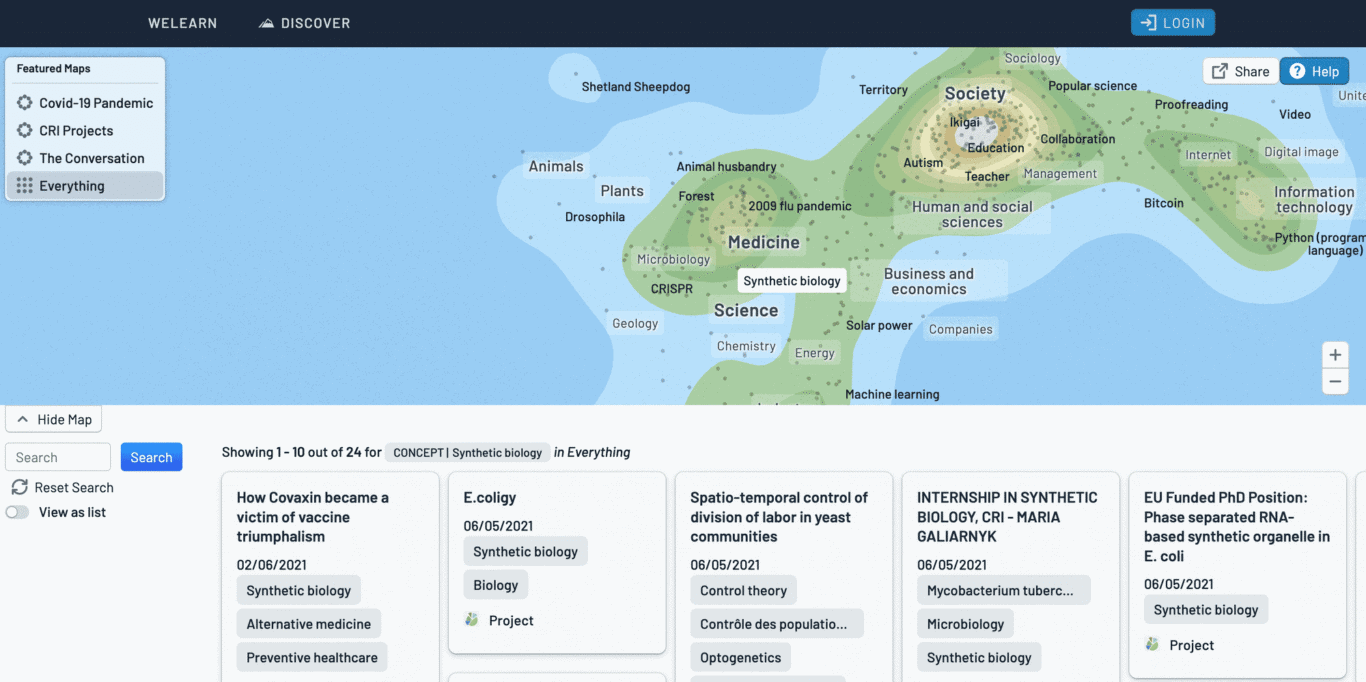
Task: Click the Project icon on the EU PhD card
Action: click(1152, 644)
